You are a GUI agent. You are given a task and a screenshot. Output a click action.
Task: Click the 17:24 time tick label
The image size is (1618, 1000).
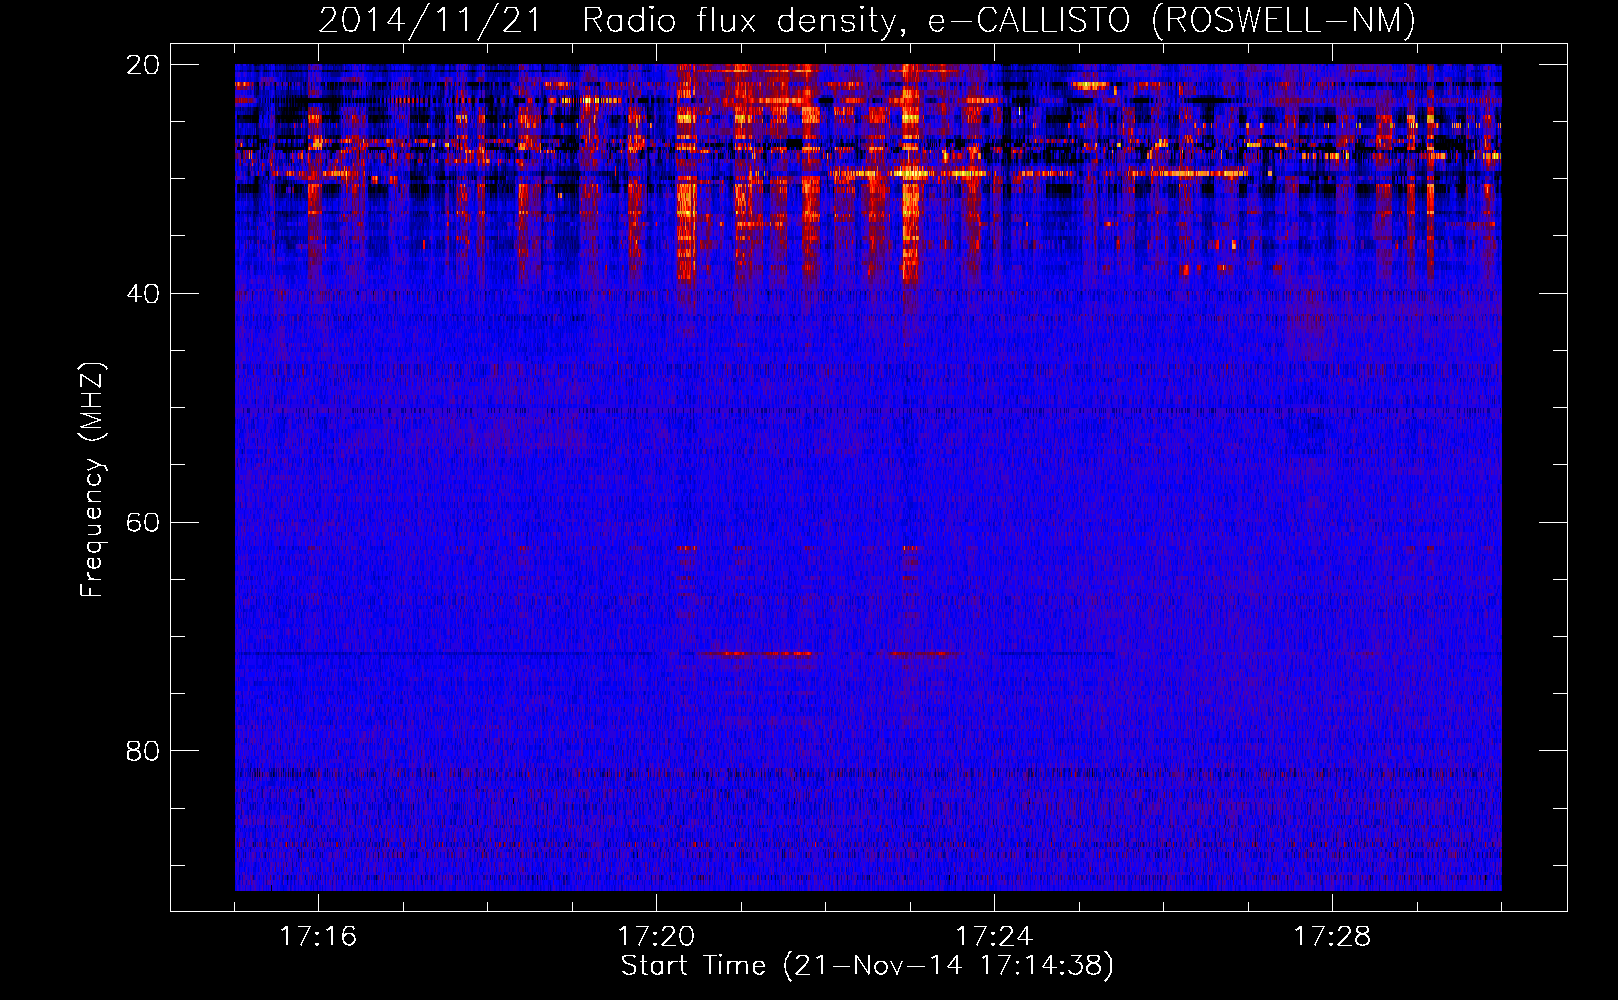point(994,936)
